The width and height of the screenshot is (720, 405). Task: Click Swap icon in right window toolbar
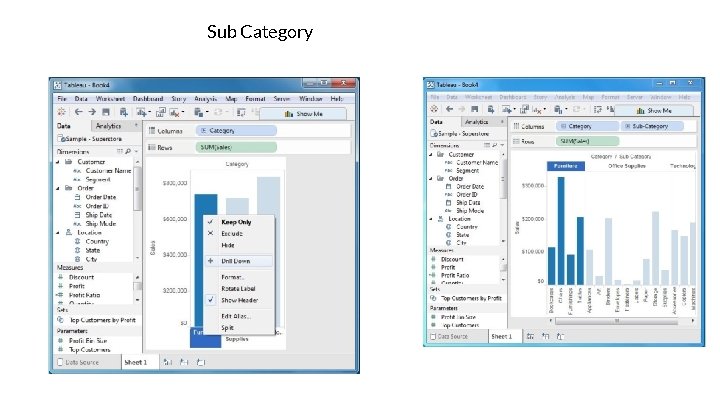pos(597,109)
